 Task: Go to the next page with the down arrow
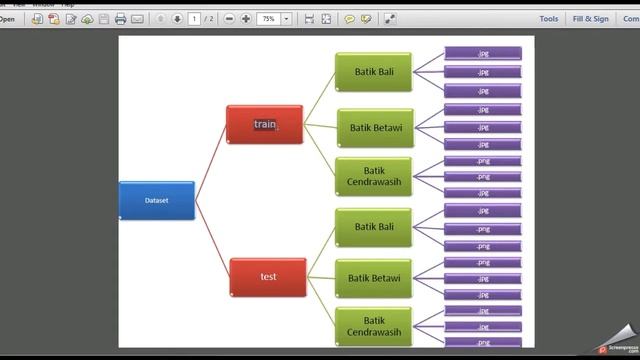(177, 19)
